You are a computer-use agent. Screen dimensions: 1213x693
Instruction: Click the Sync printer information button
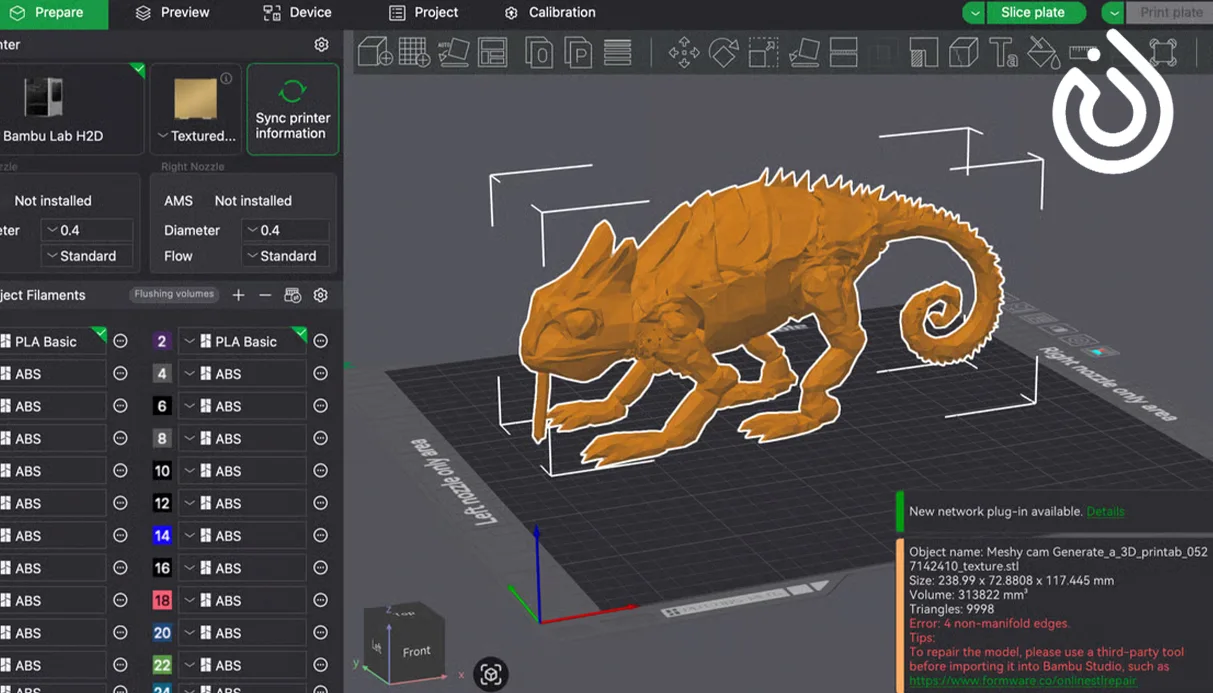pos(292,109)
